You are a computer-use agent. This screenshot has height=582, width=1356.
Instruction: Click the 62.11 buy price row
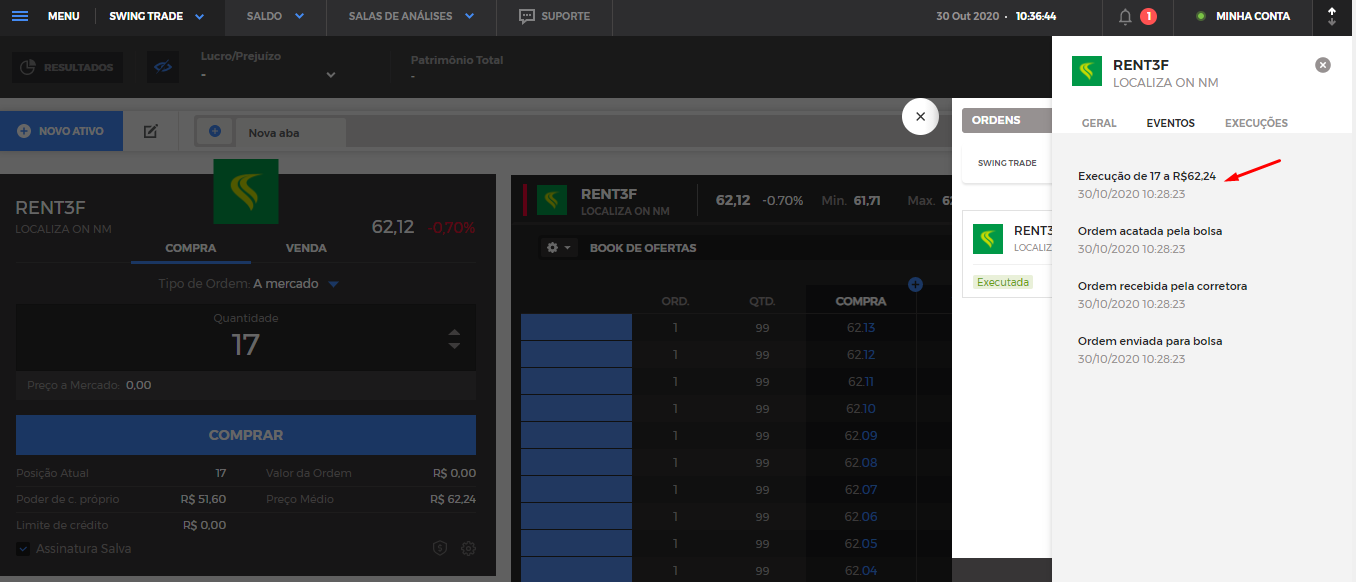click(x=860, y=382)
